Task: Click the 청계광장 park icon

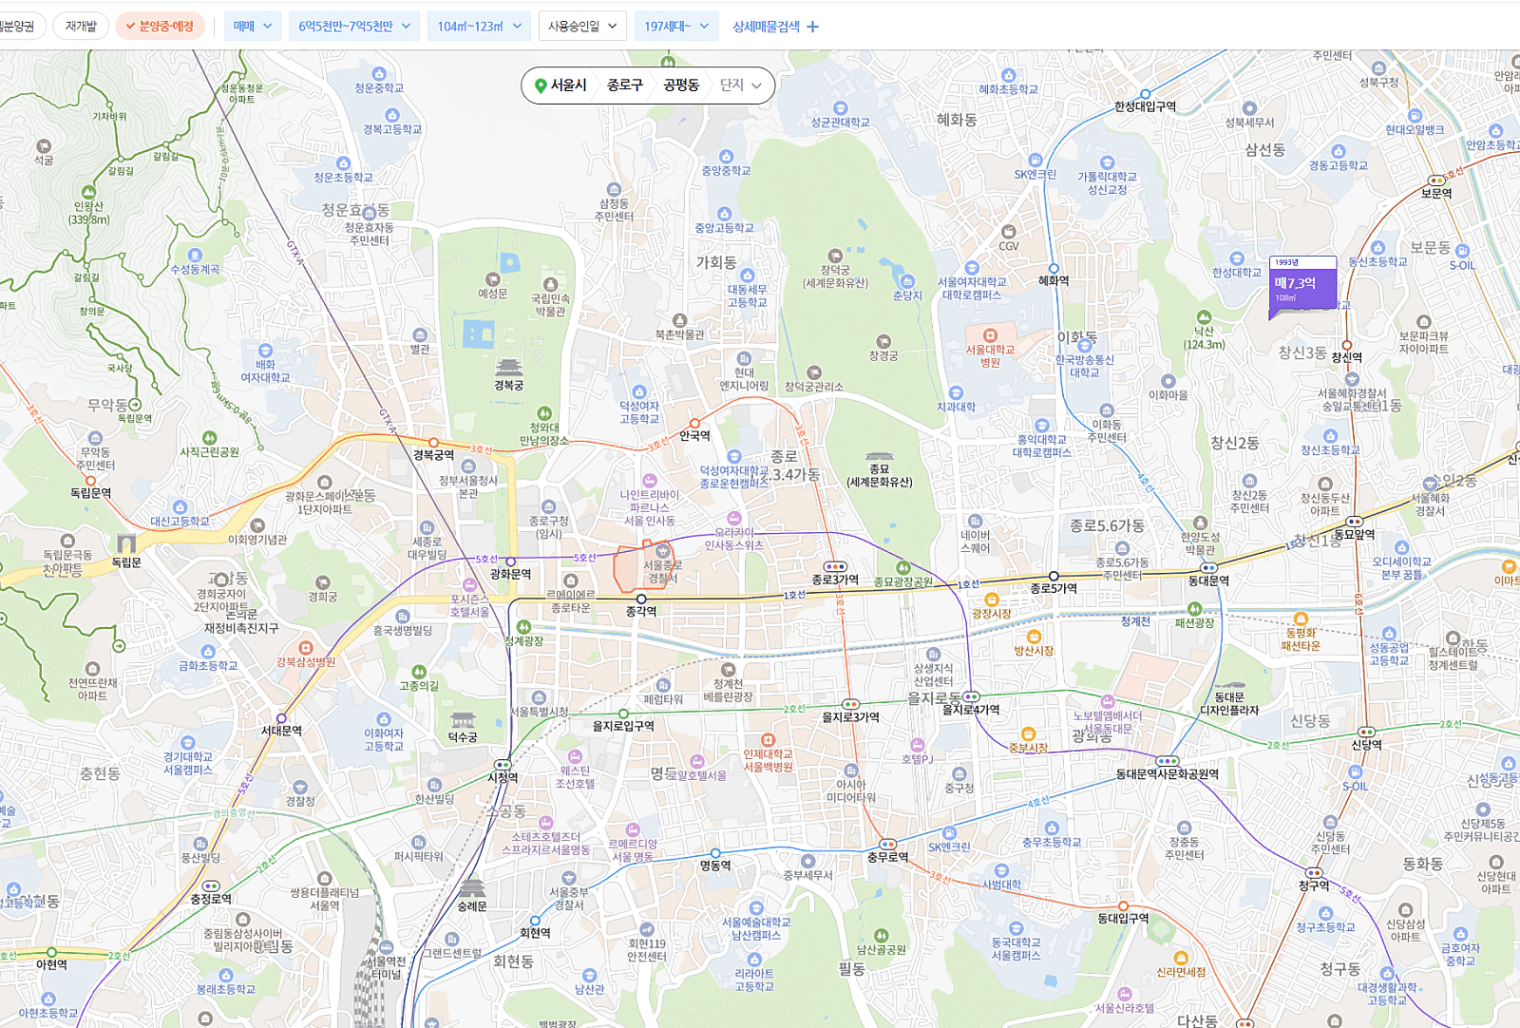Action: tap(523, 628)
